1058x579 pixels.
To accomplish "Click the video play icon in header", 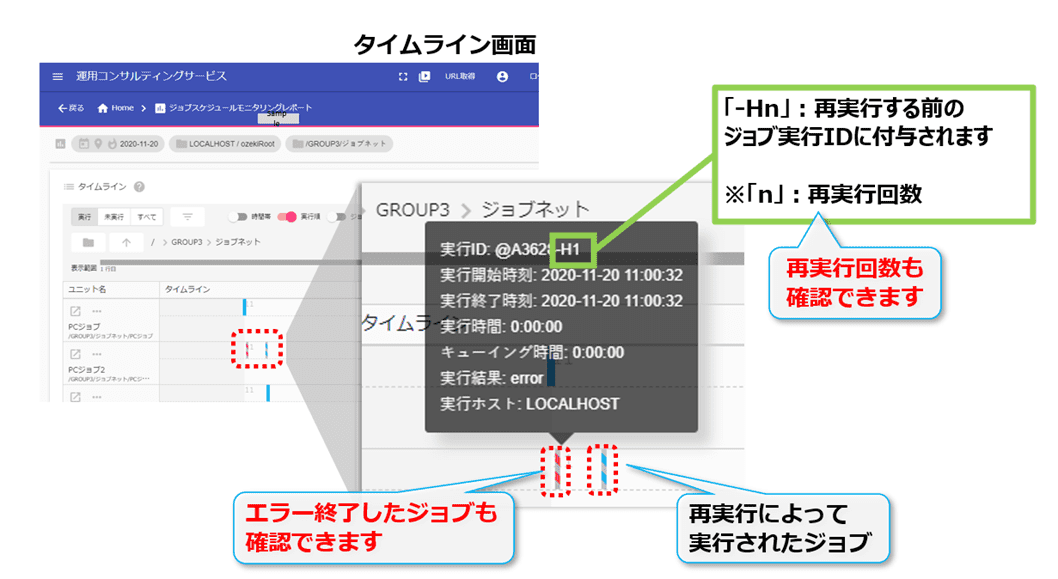I will (x=424, y=77).
